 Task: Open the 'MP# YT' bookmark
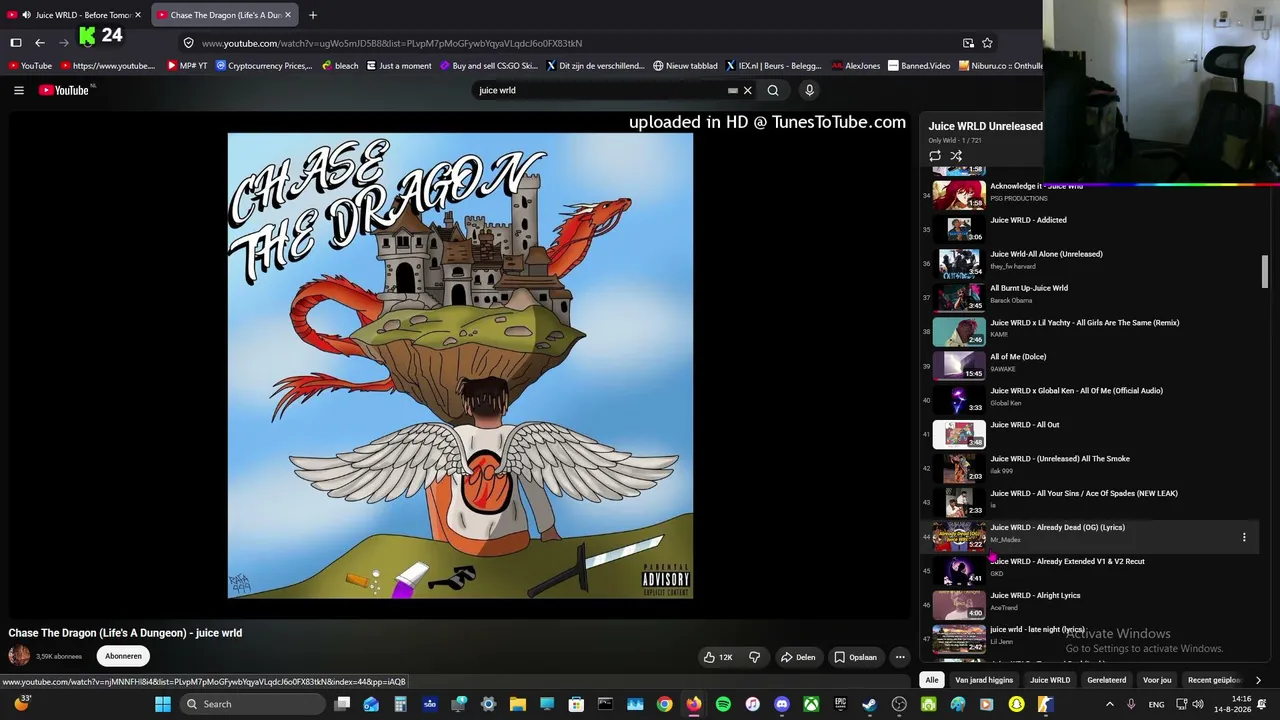click(x=187, y=66)
